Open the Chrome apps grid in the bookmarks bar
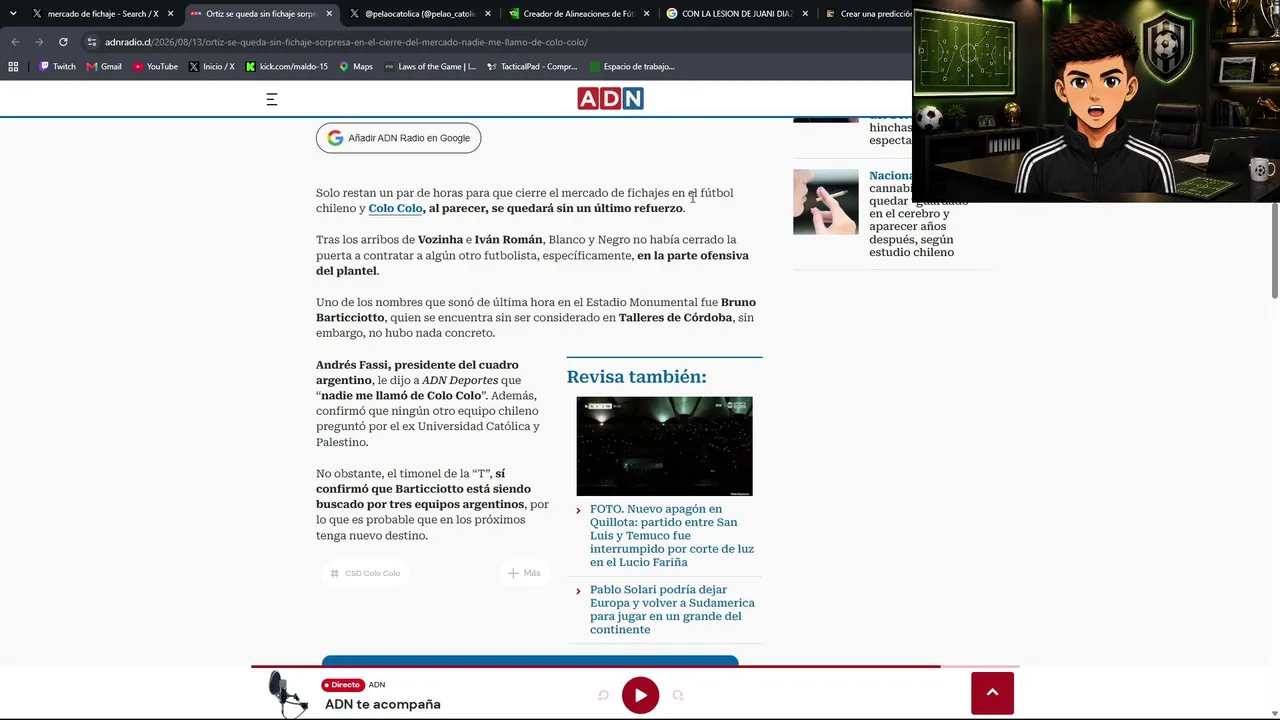 tap(13, 67)
